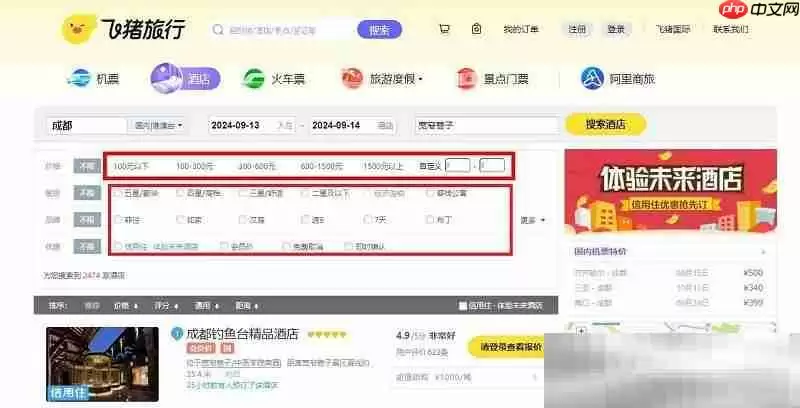The width and height of the screenshot is (800, 408).
Task: Click the bag icon beside the cart
Action: click(477, 29)
